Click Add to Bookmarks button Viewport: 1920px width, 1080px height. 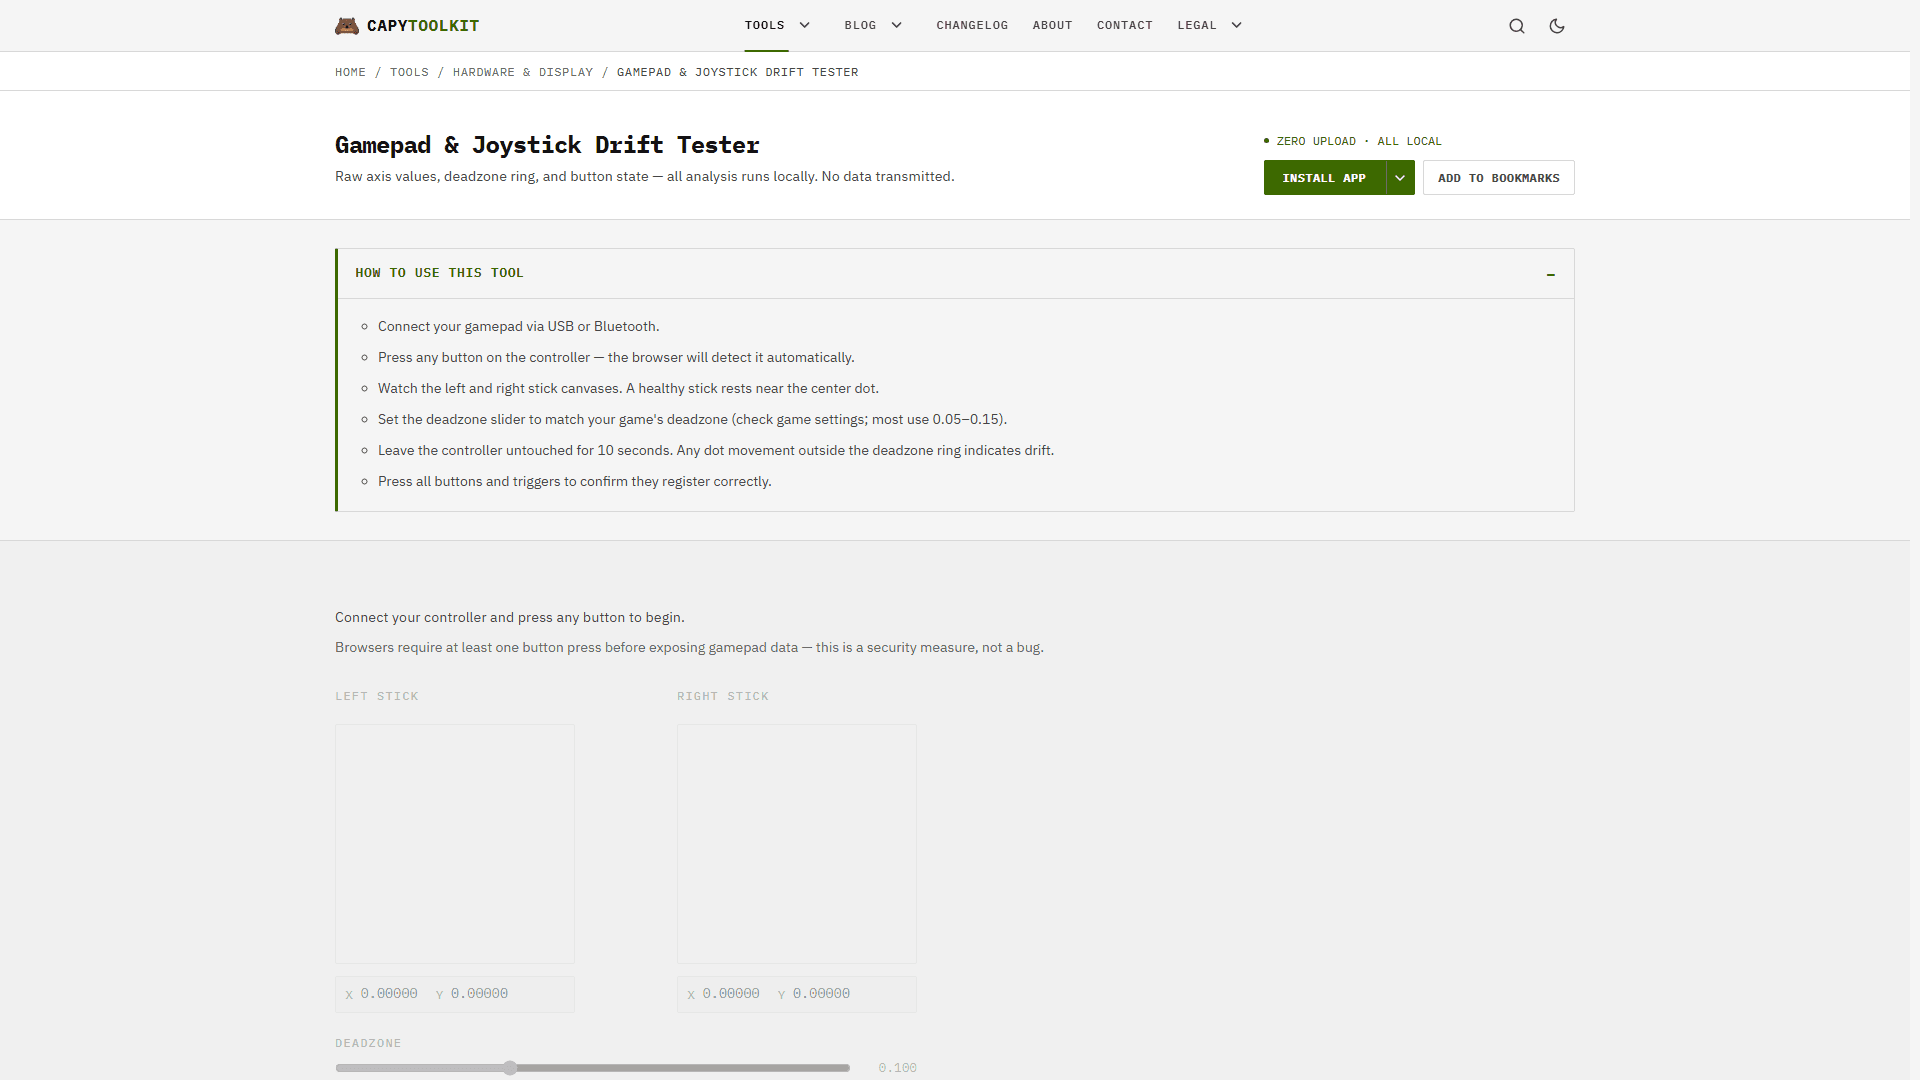[1498, 178]
